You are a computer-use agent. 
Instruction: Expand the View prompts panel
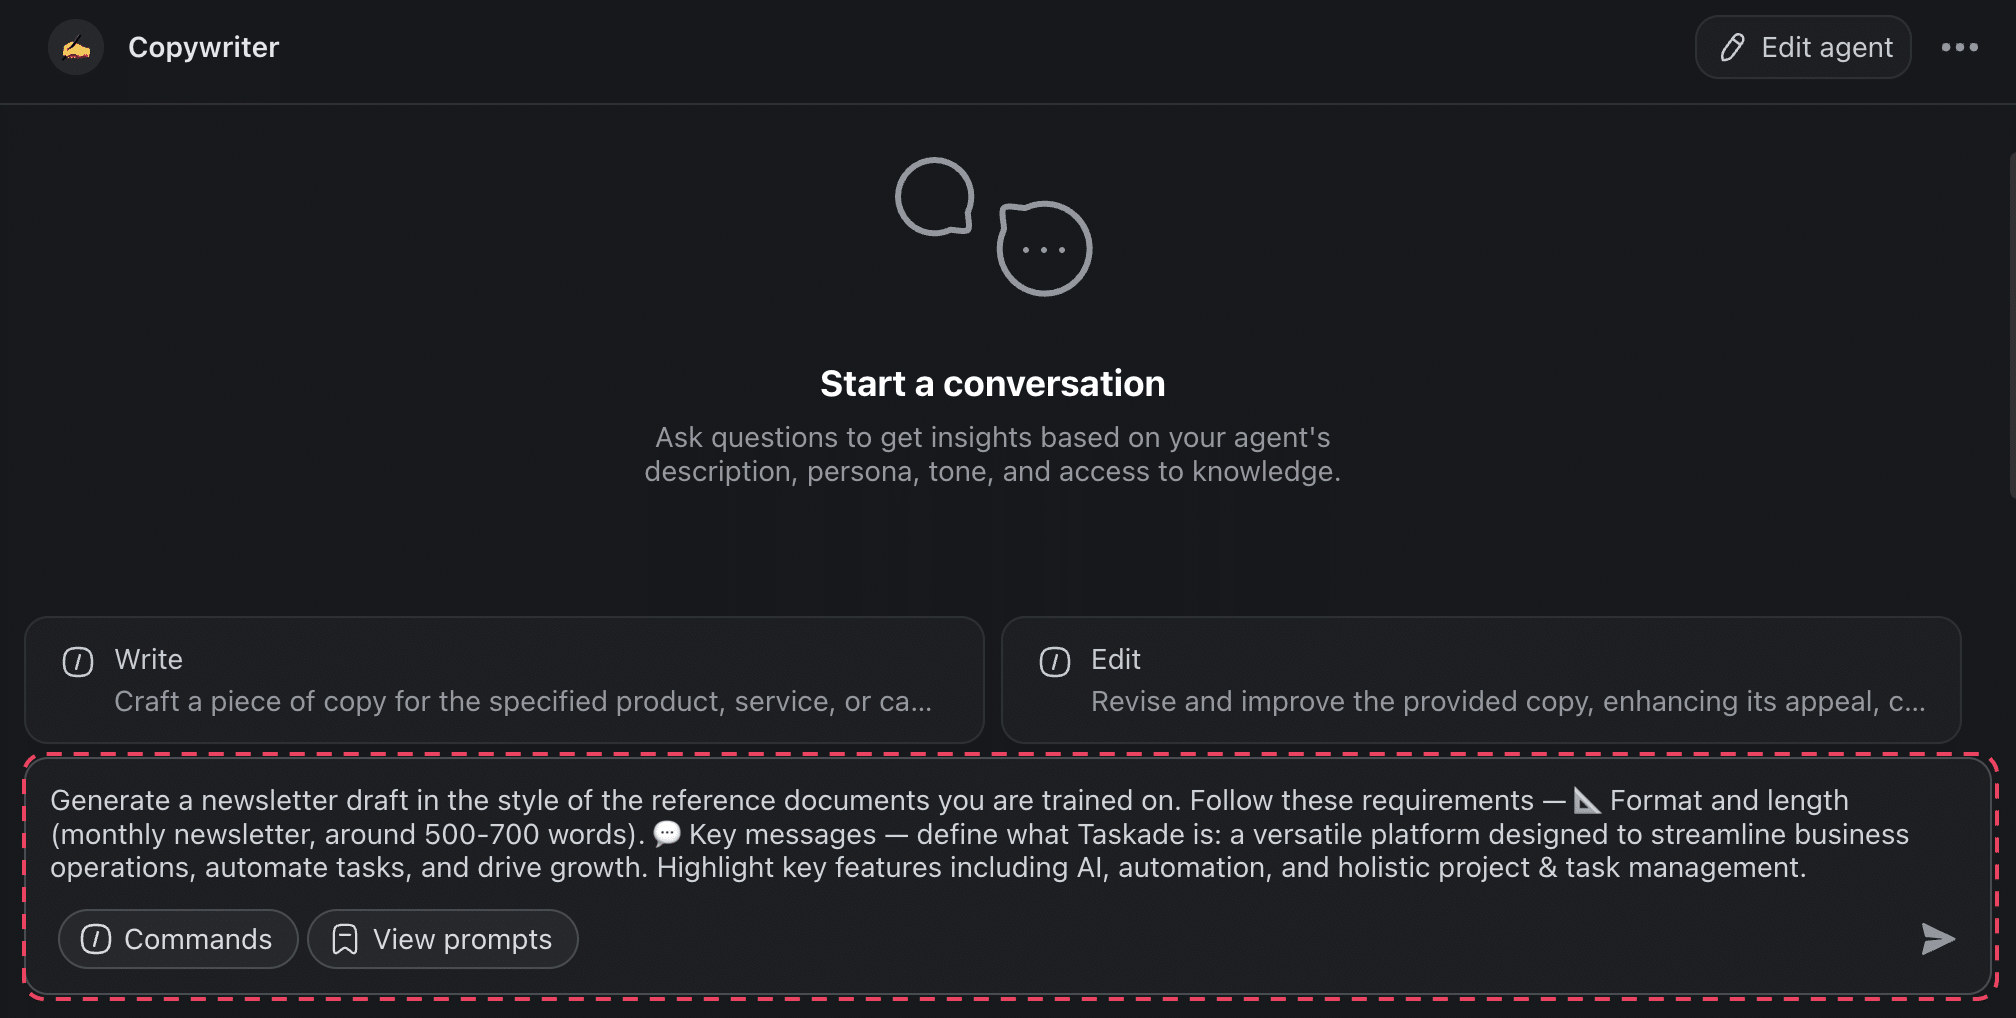(443, 939)
